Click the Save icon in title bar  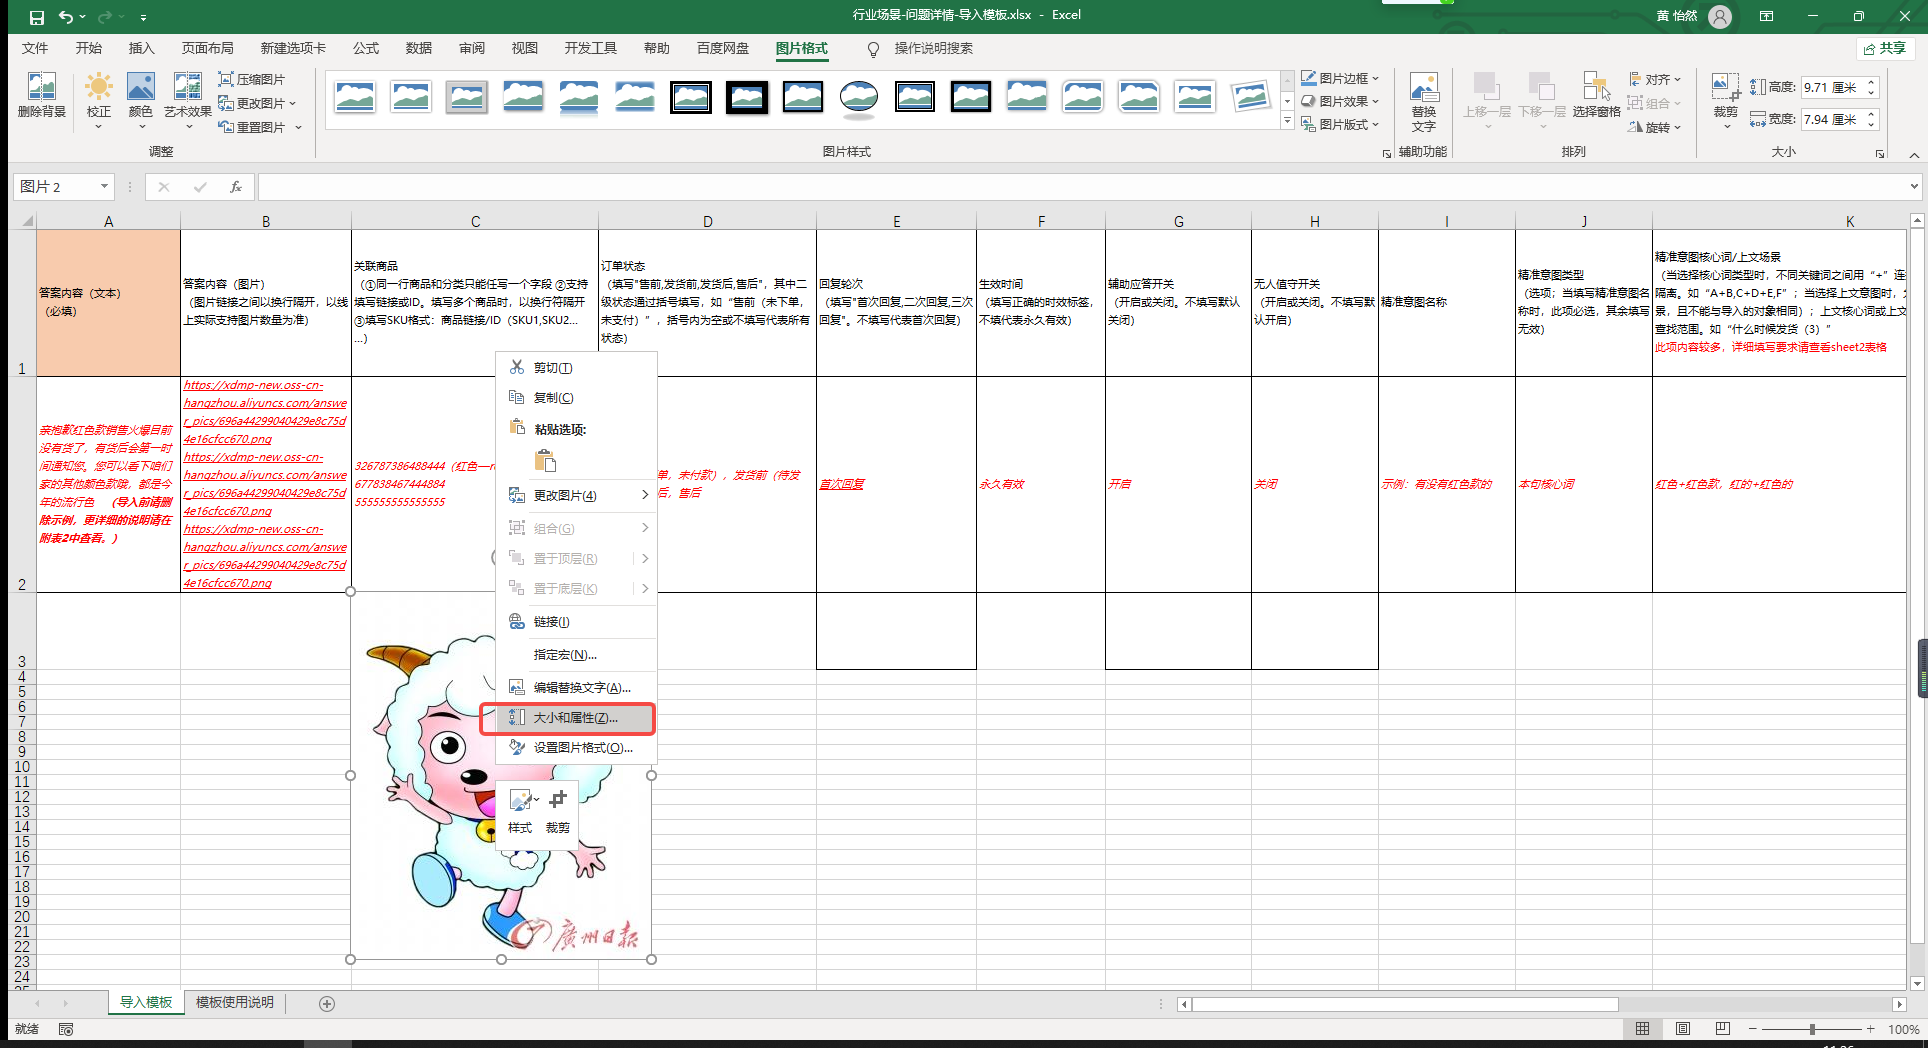pyautogui.click(x=36, y=16)
